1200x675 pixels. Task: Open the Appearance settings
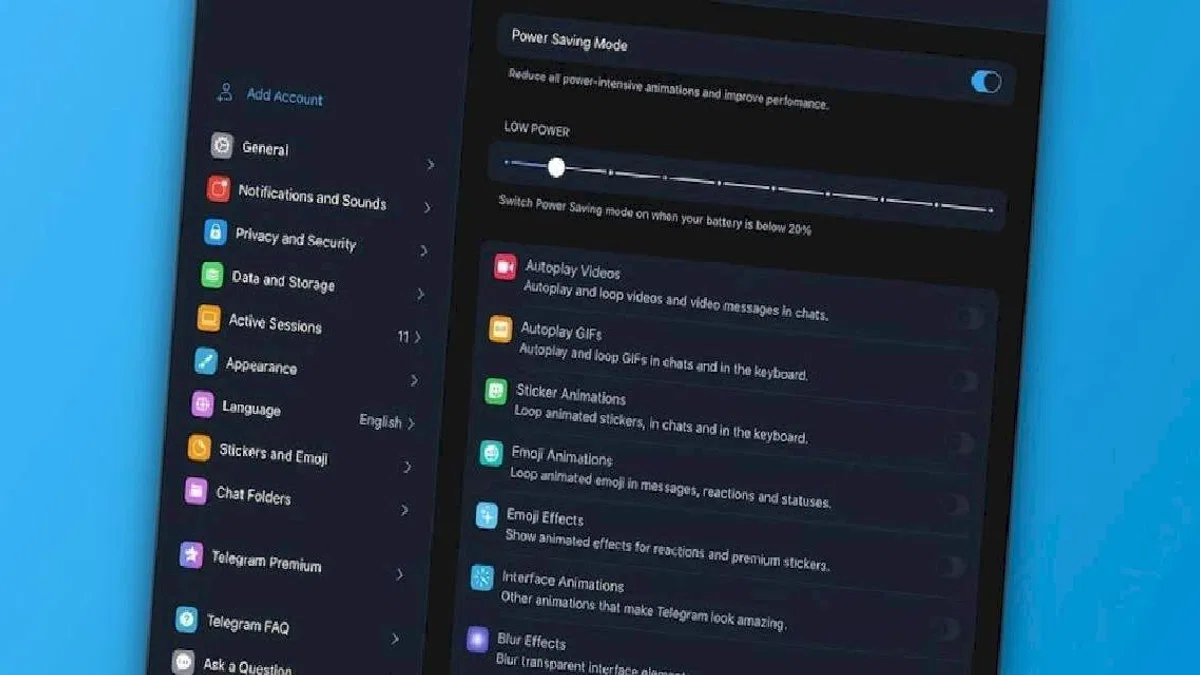[x=308, y=370]
